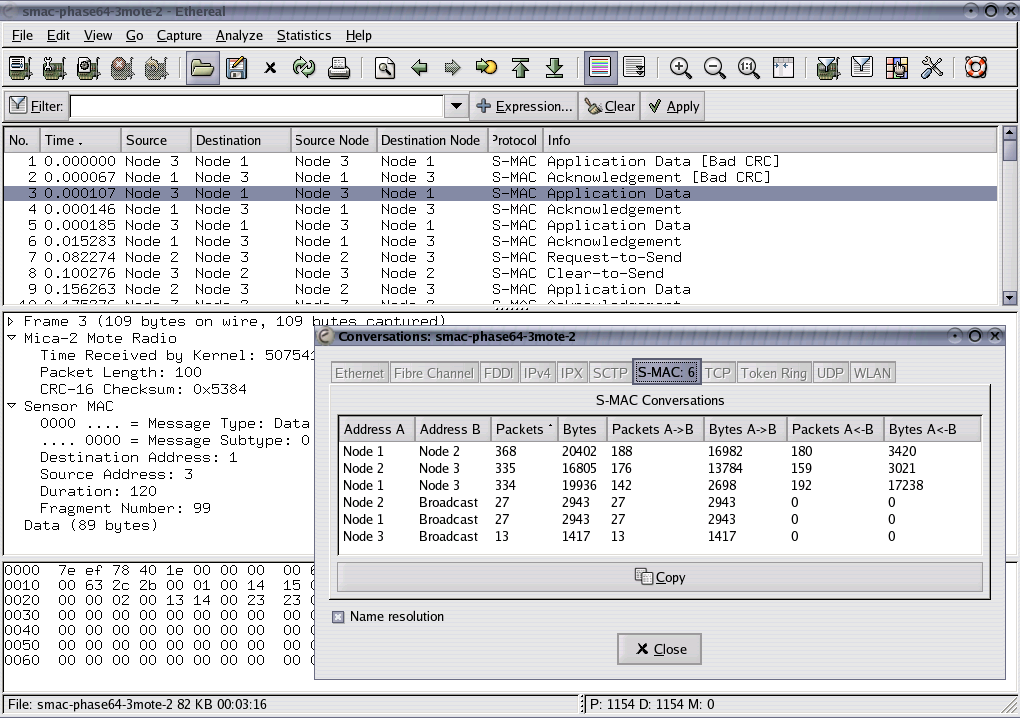The width and height of the screenshot is (1020, 718).
Task: Toggle the Name resolution checkbox
Action: pos(339,617)
